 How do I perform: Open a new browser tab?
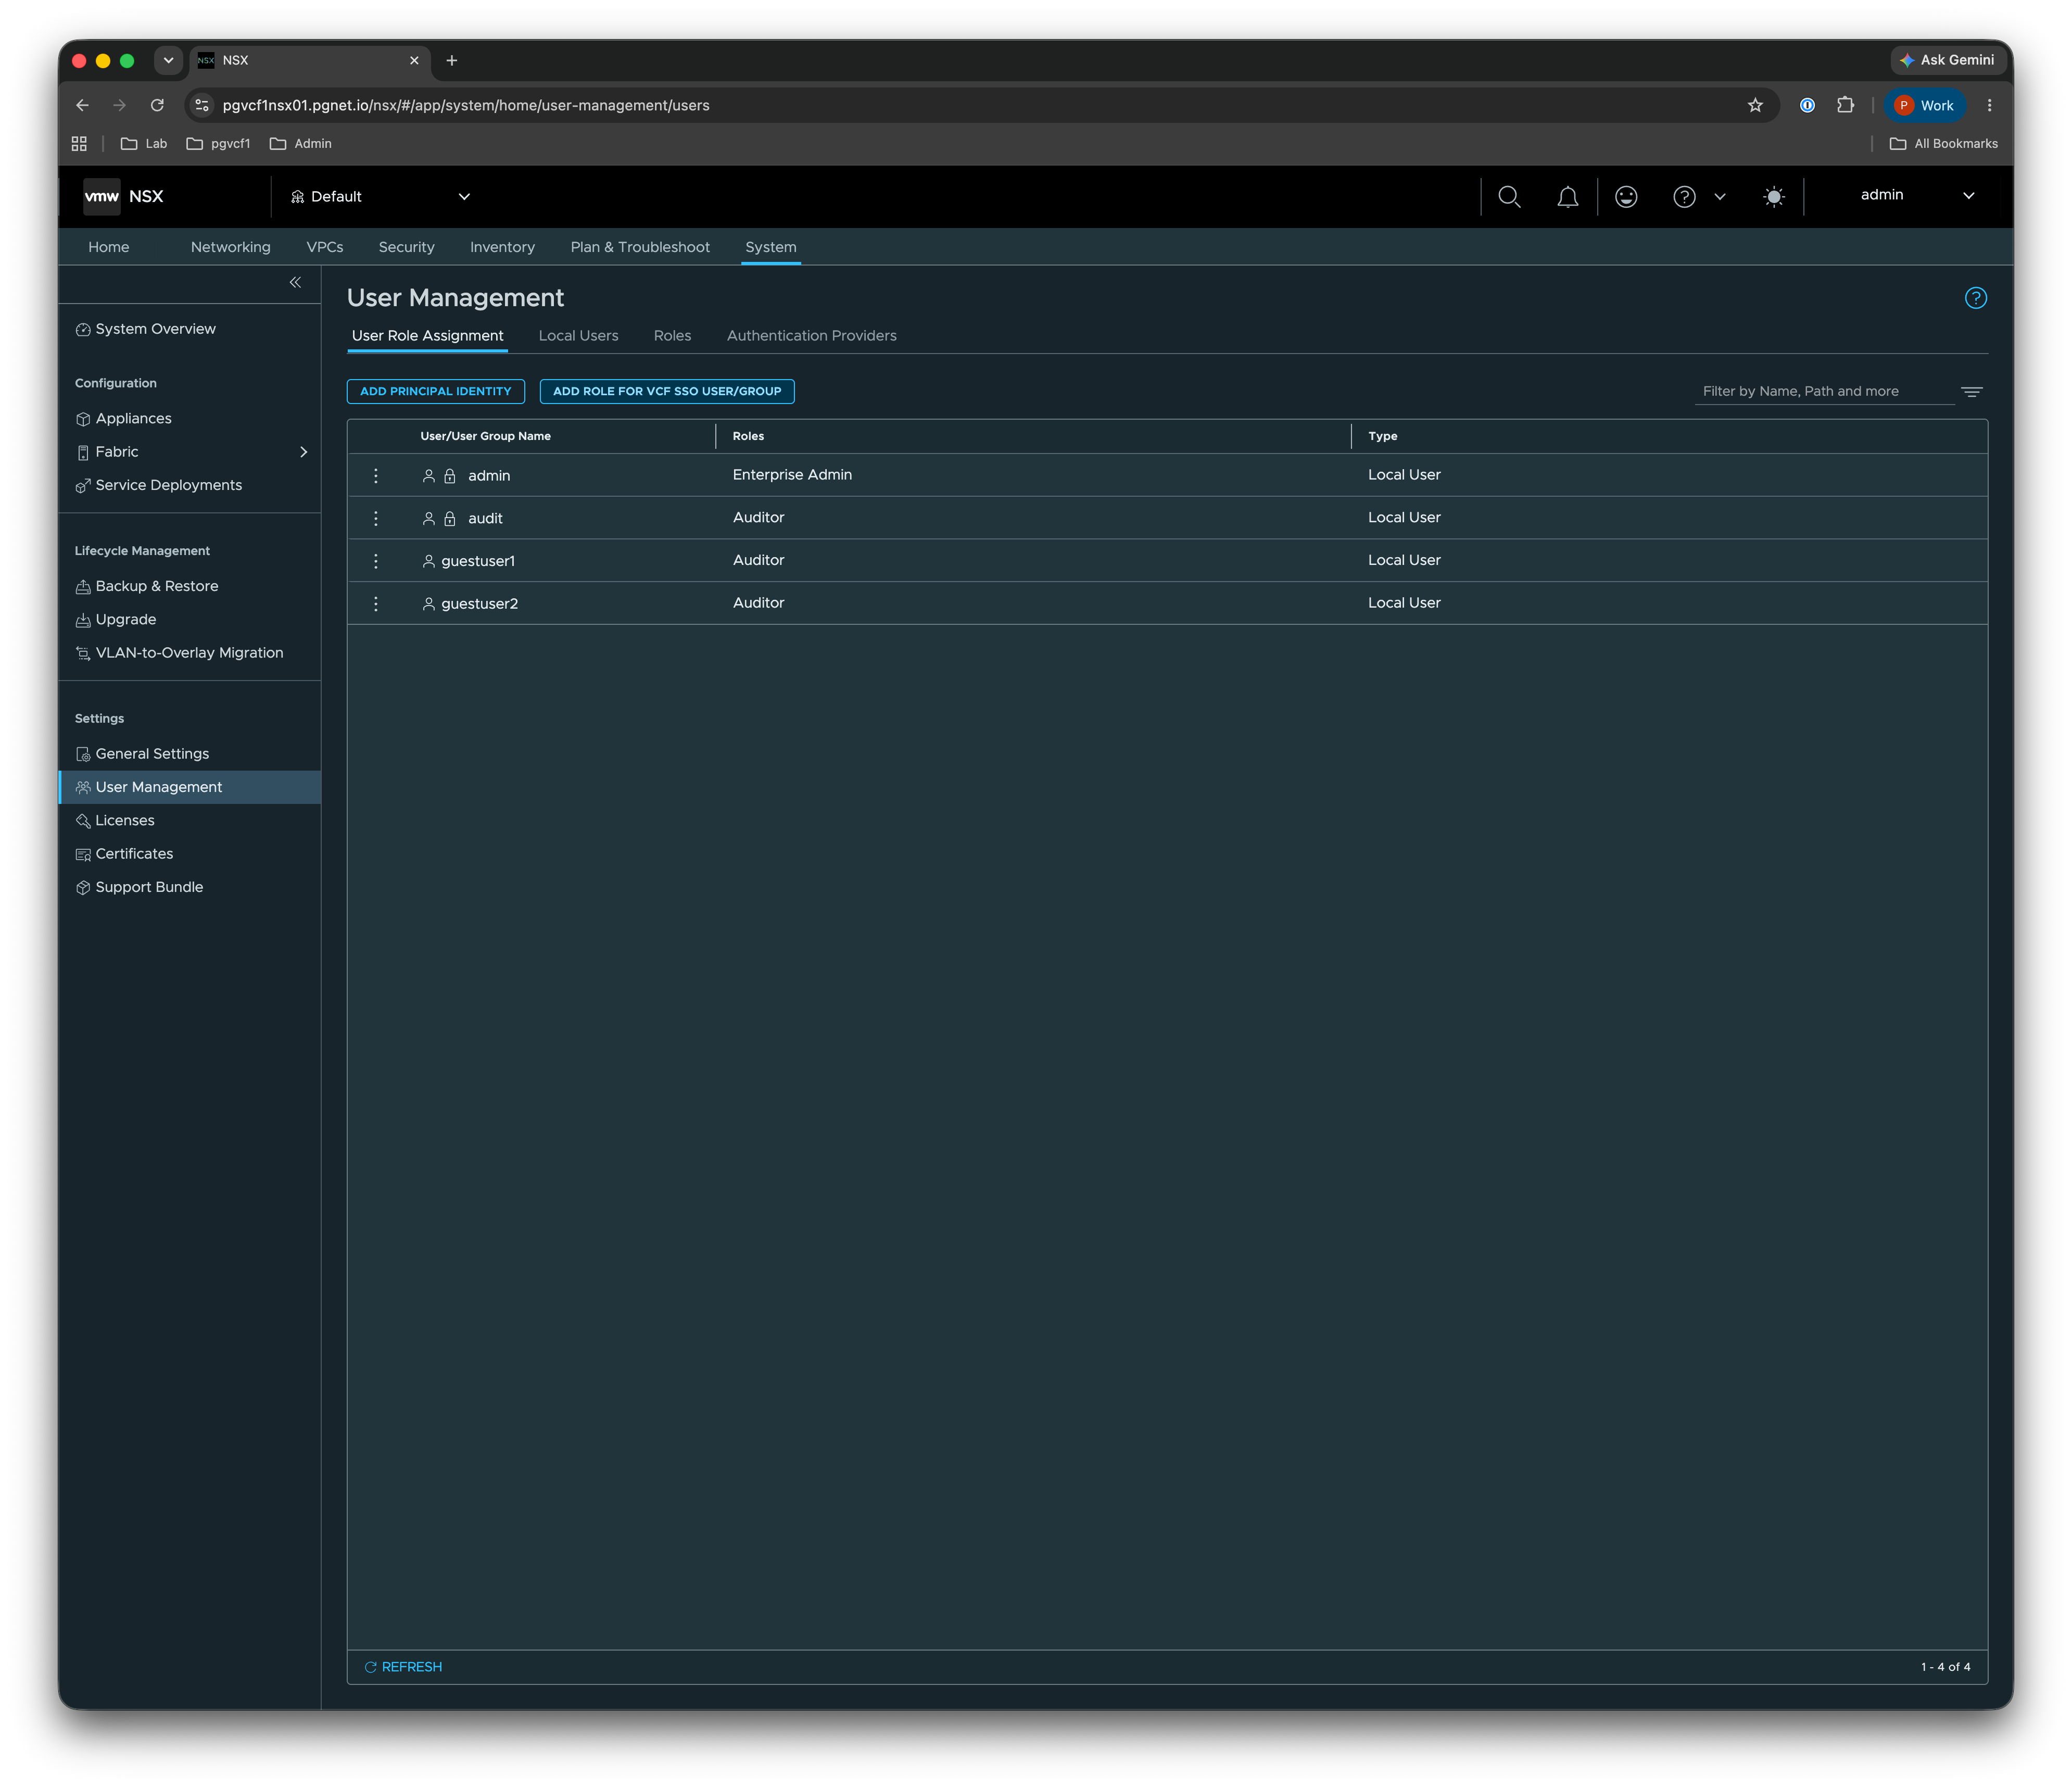(x=452, y=61)
